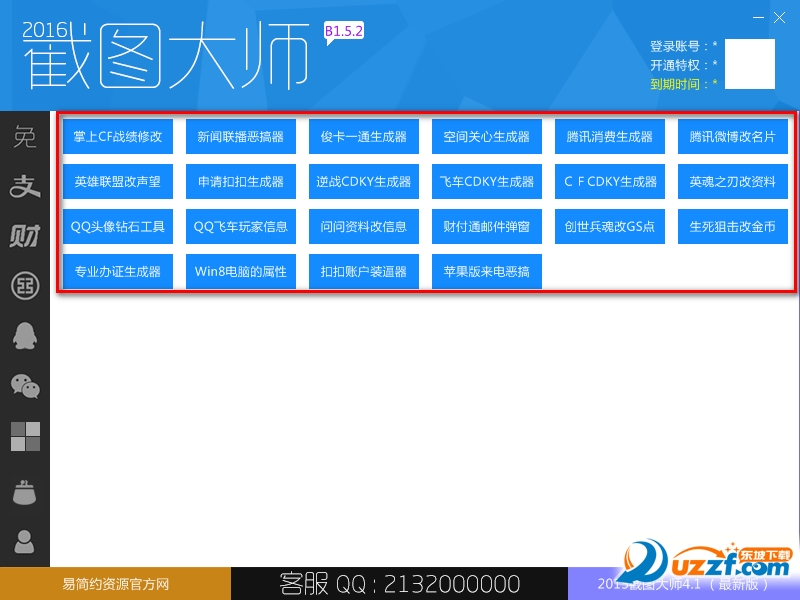Open the four-squares grid sidebar icon
Viewport: 800px width, 600px height.
coord(26,436)
